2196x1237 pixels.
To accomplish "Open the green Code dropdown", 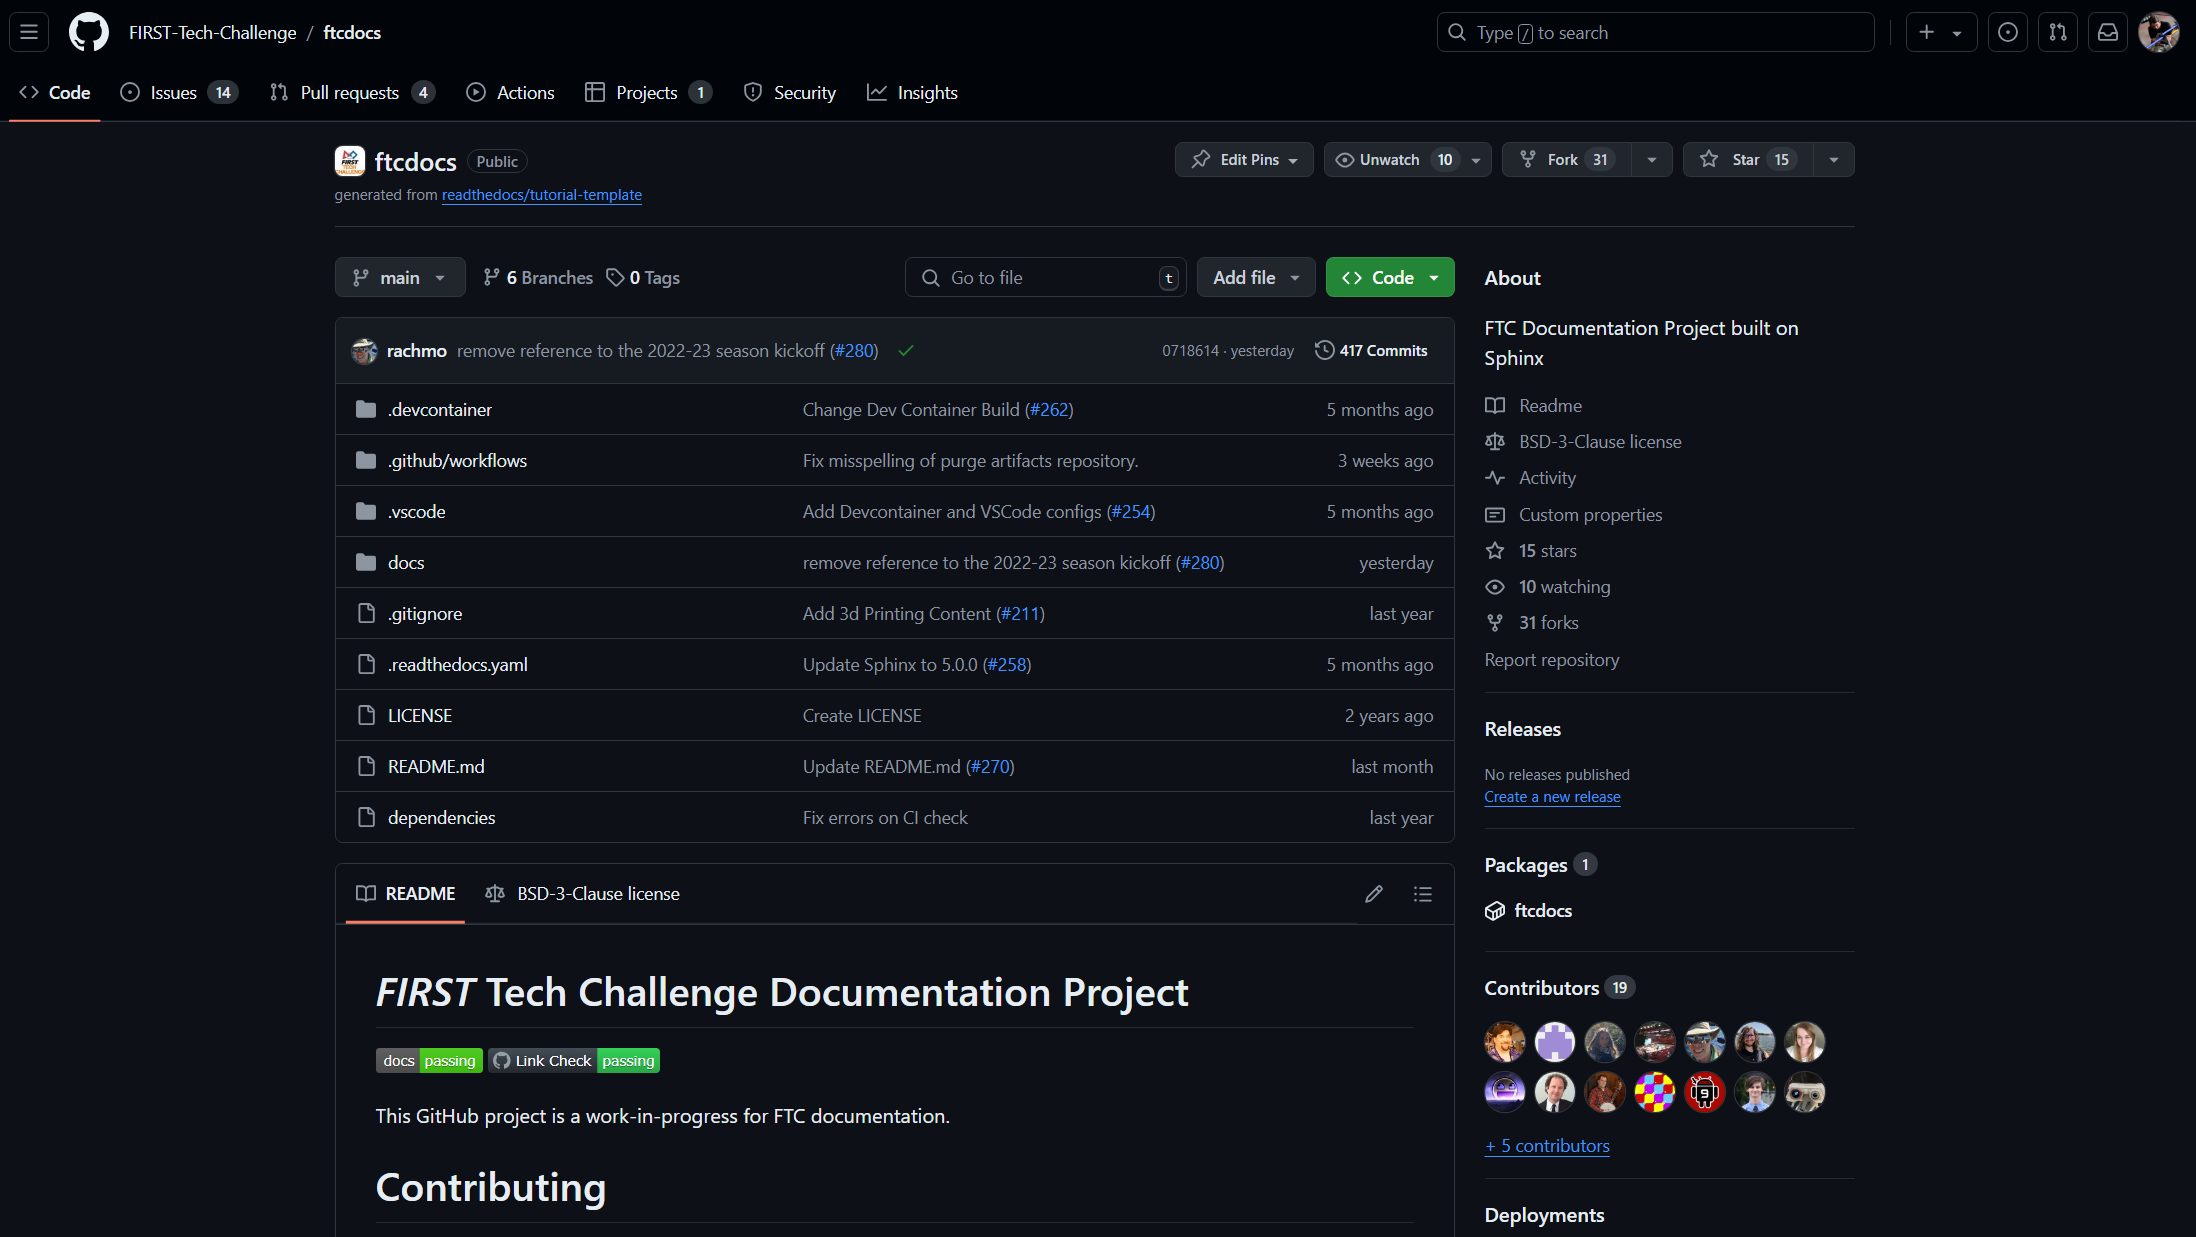I will coord(1389,278).
